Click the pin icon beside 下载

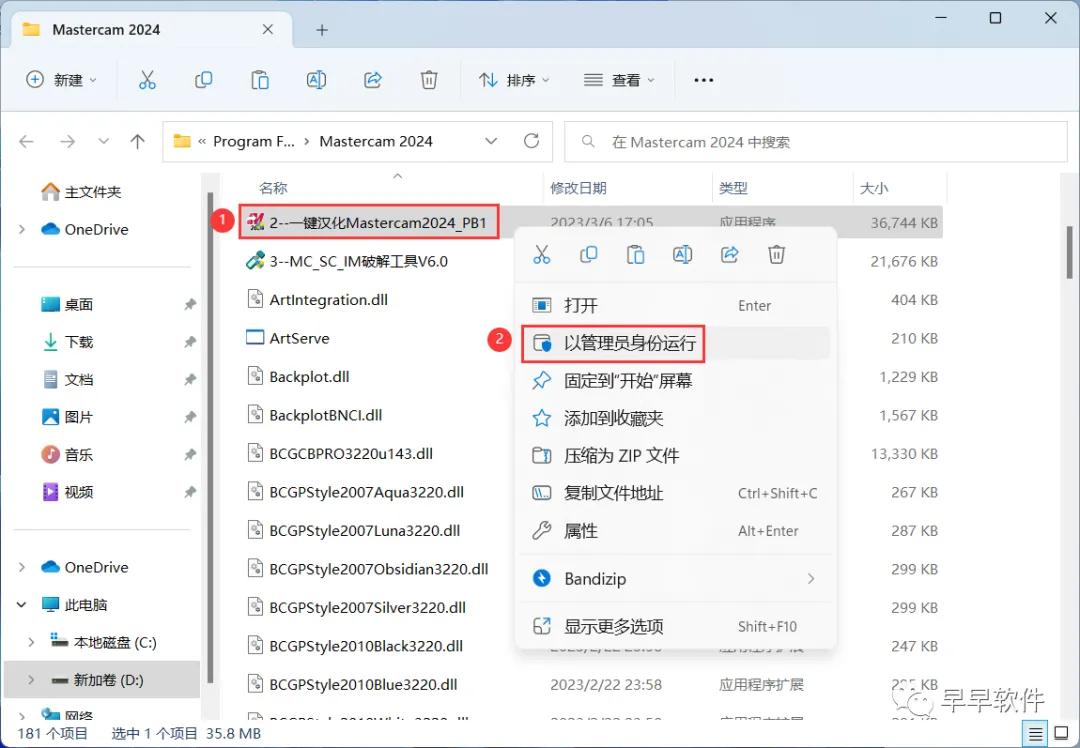pos(190,342)
